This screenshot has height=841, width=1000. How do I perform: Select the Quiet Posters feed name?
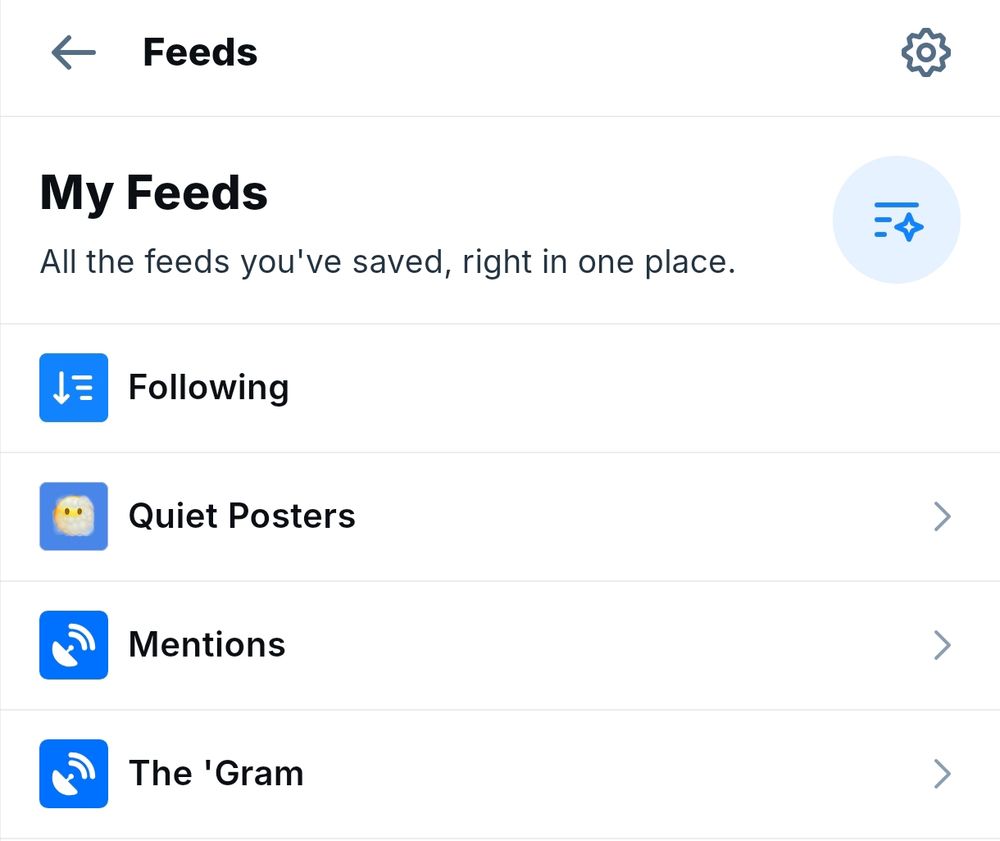pyautogui.click(x=241, y=516)
